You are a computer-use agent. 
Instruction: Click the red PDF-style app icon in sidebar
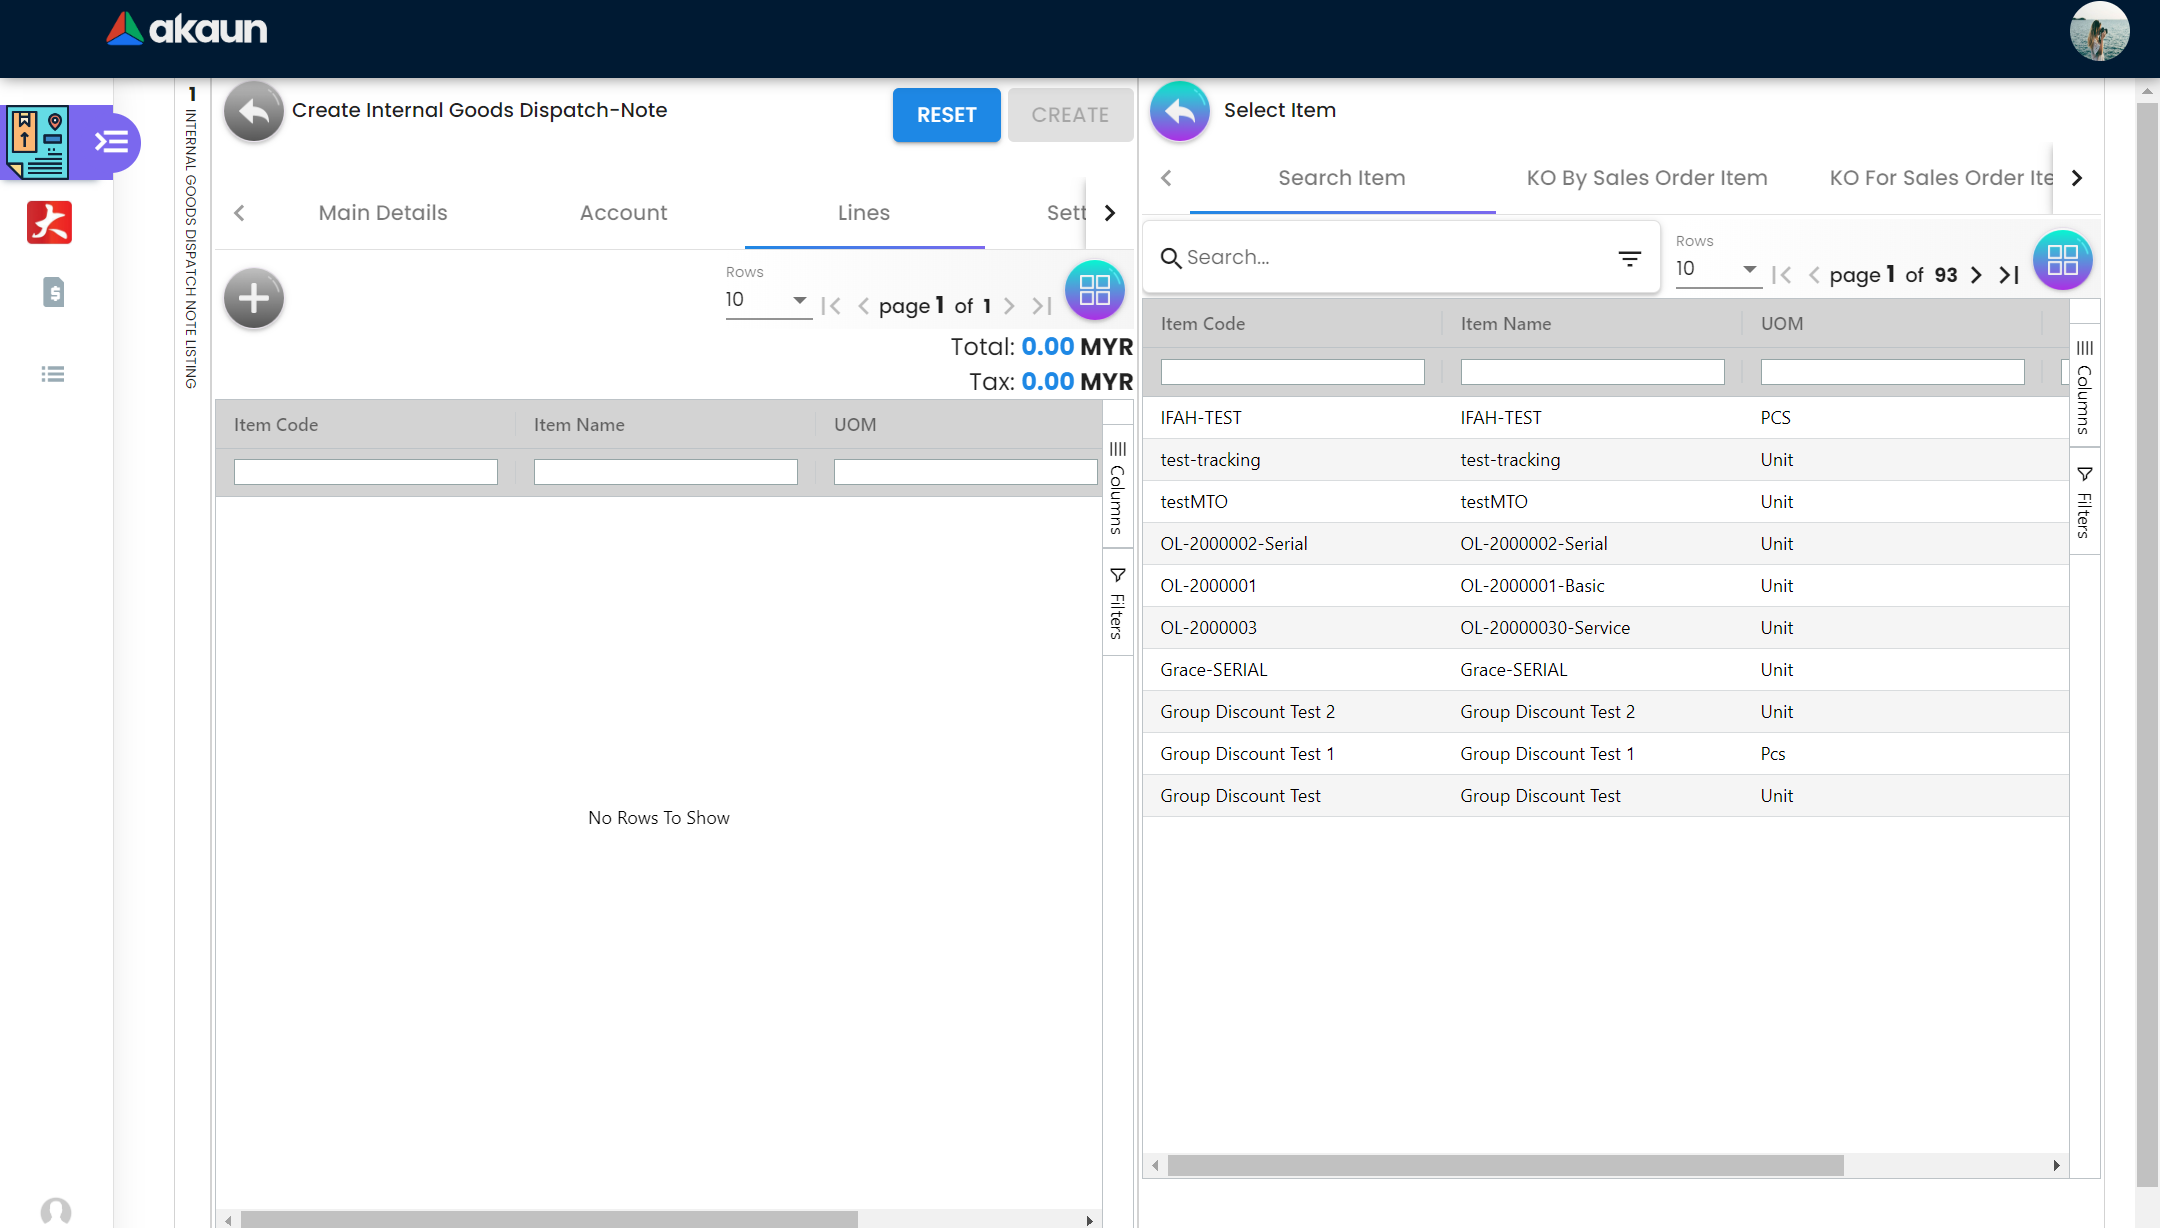point(49,222)
